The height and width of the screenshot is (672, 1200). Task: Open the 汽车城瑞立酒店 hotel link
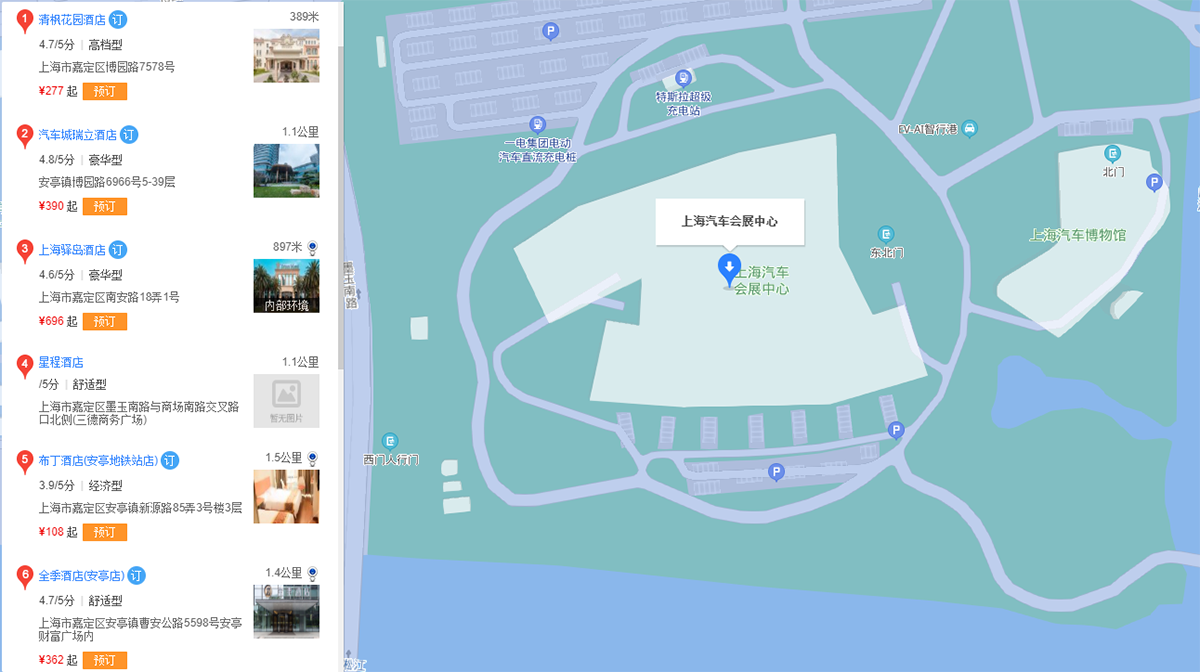[78, 135]
